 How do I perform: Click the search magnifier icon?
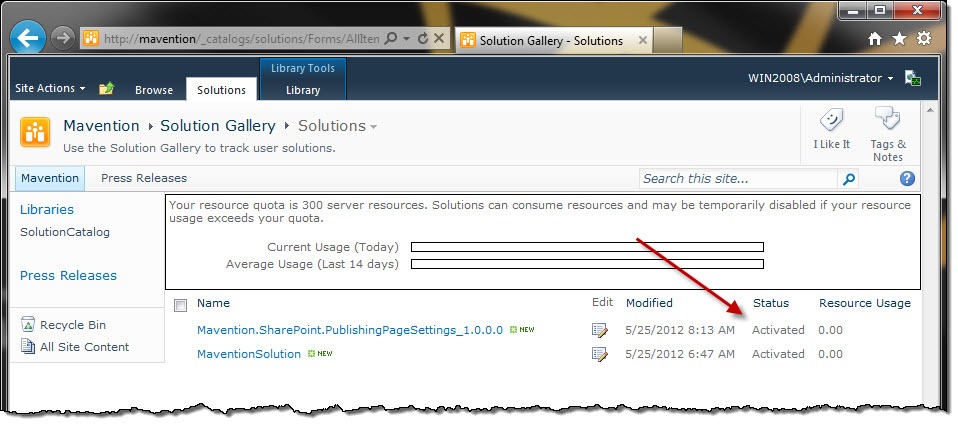click(849, 179)
